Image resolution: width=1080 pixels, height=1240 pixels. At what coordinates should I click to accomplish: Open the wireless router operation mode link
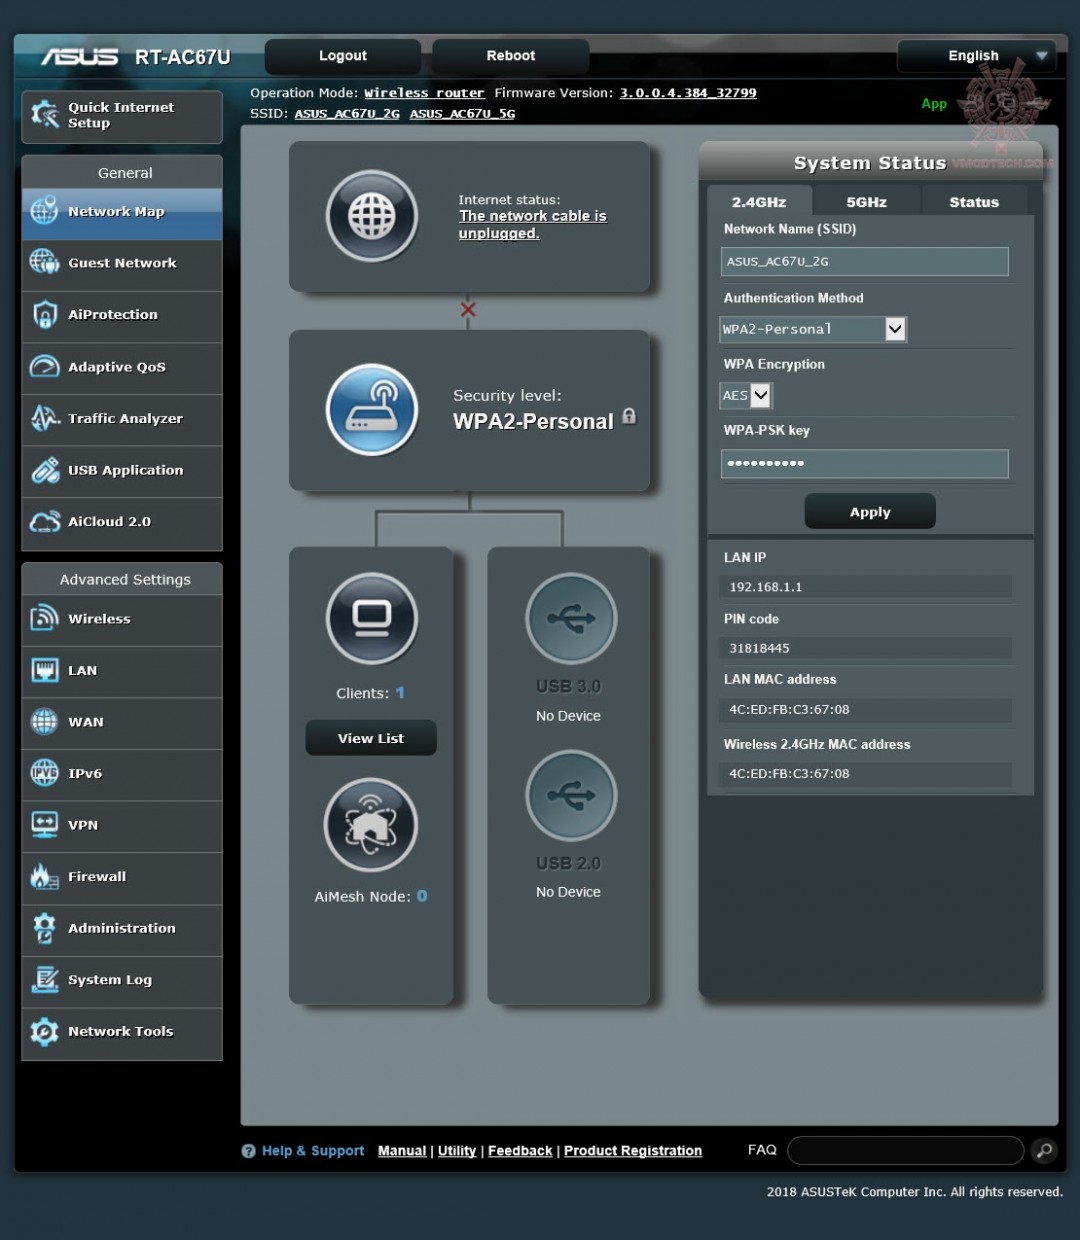point(424,93)
